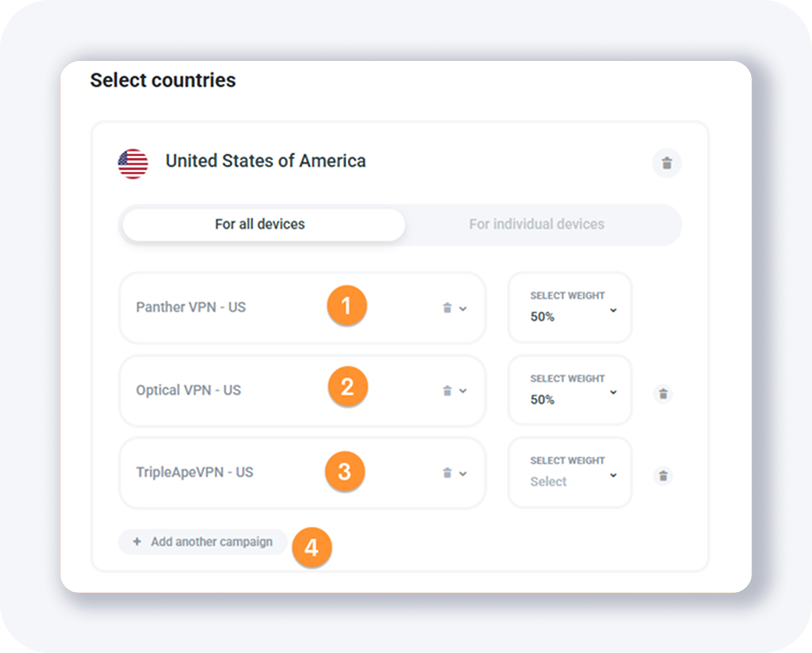The image size is (812, 653).
Task: Click the trash icon inside Optical VPN field
Action: tap(447, 391)
